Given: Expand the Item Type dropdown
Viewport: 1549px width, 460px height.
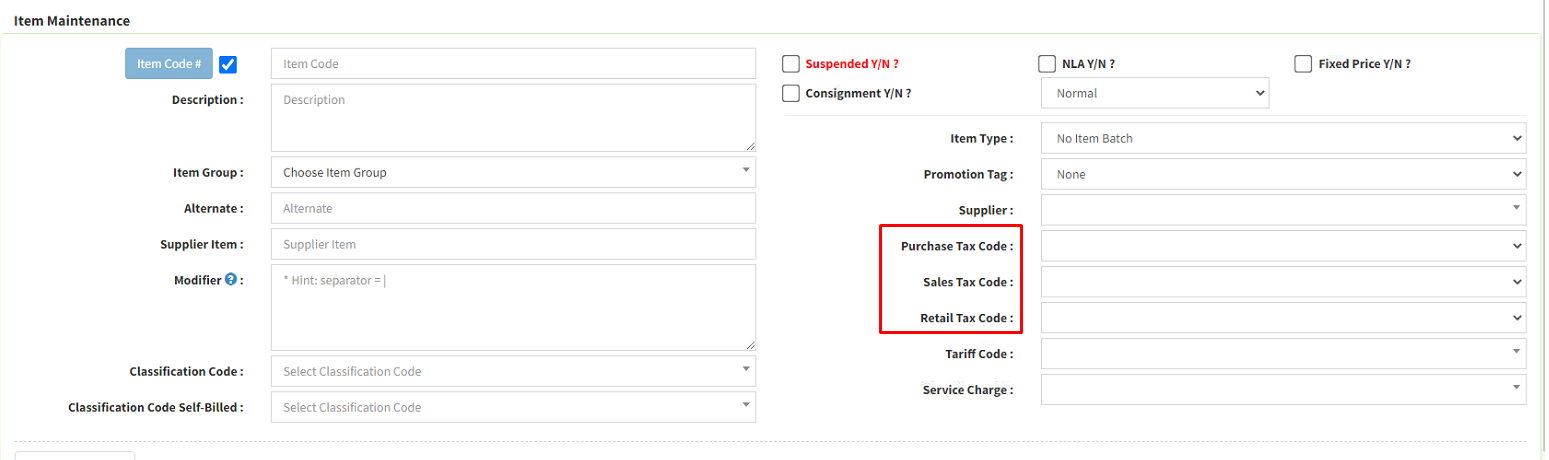Looking at the screenshot, I should click(1283, 138).
